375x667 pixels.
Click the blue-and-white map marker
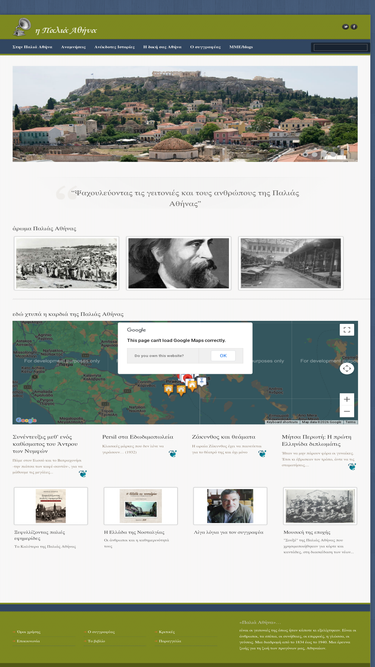(202, 381)
